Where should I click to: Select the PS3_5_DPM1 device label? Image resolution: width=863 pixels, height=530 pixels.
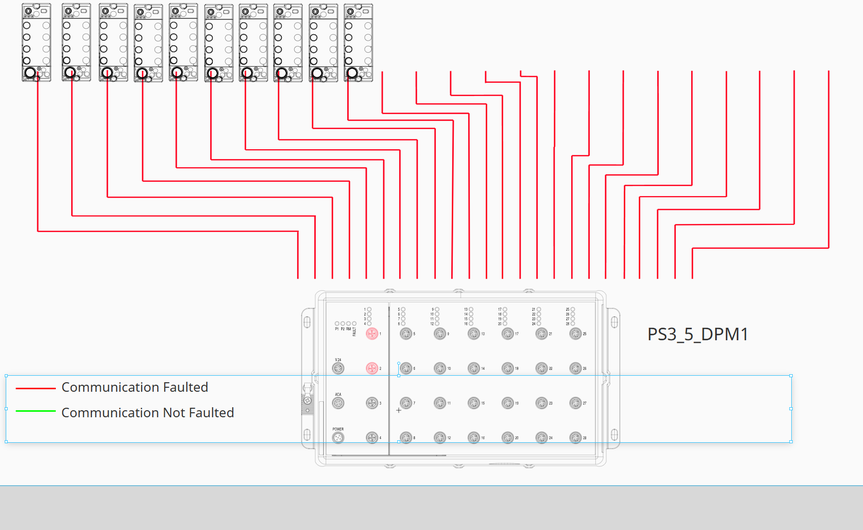click(x=698, y=334)
